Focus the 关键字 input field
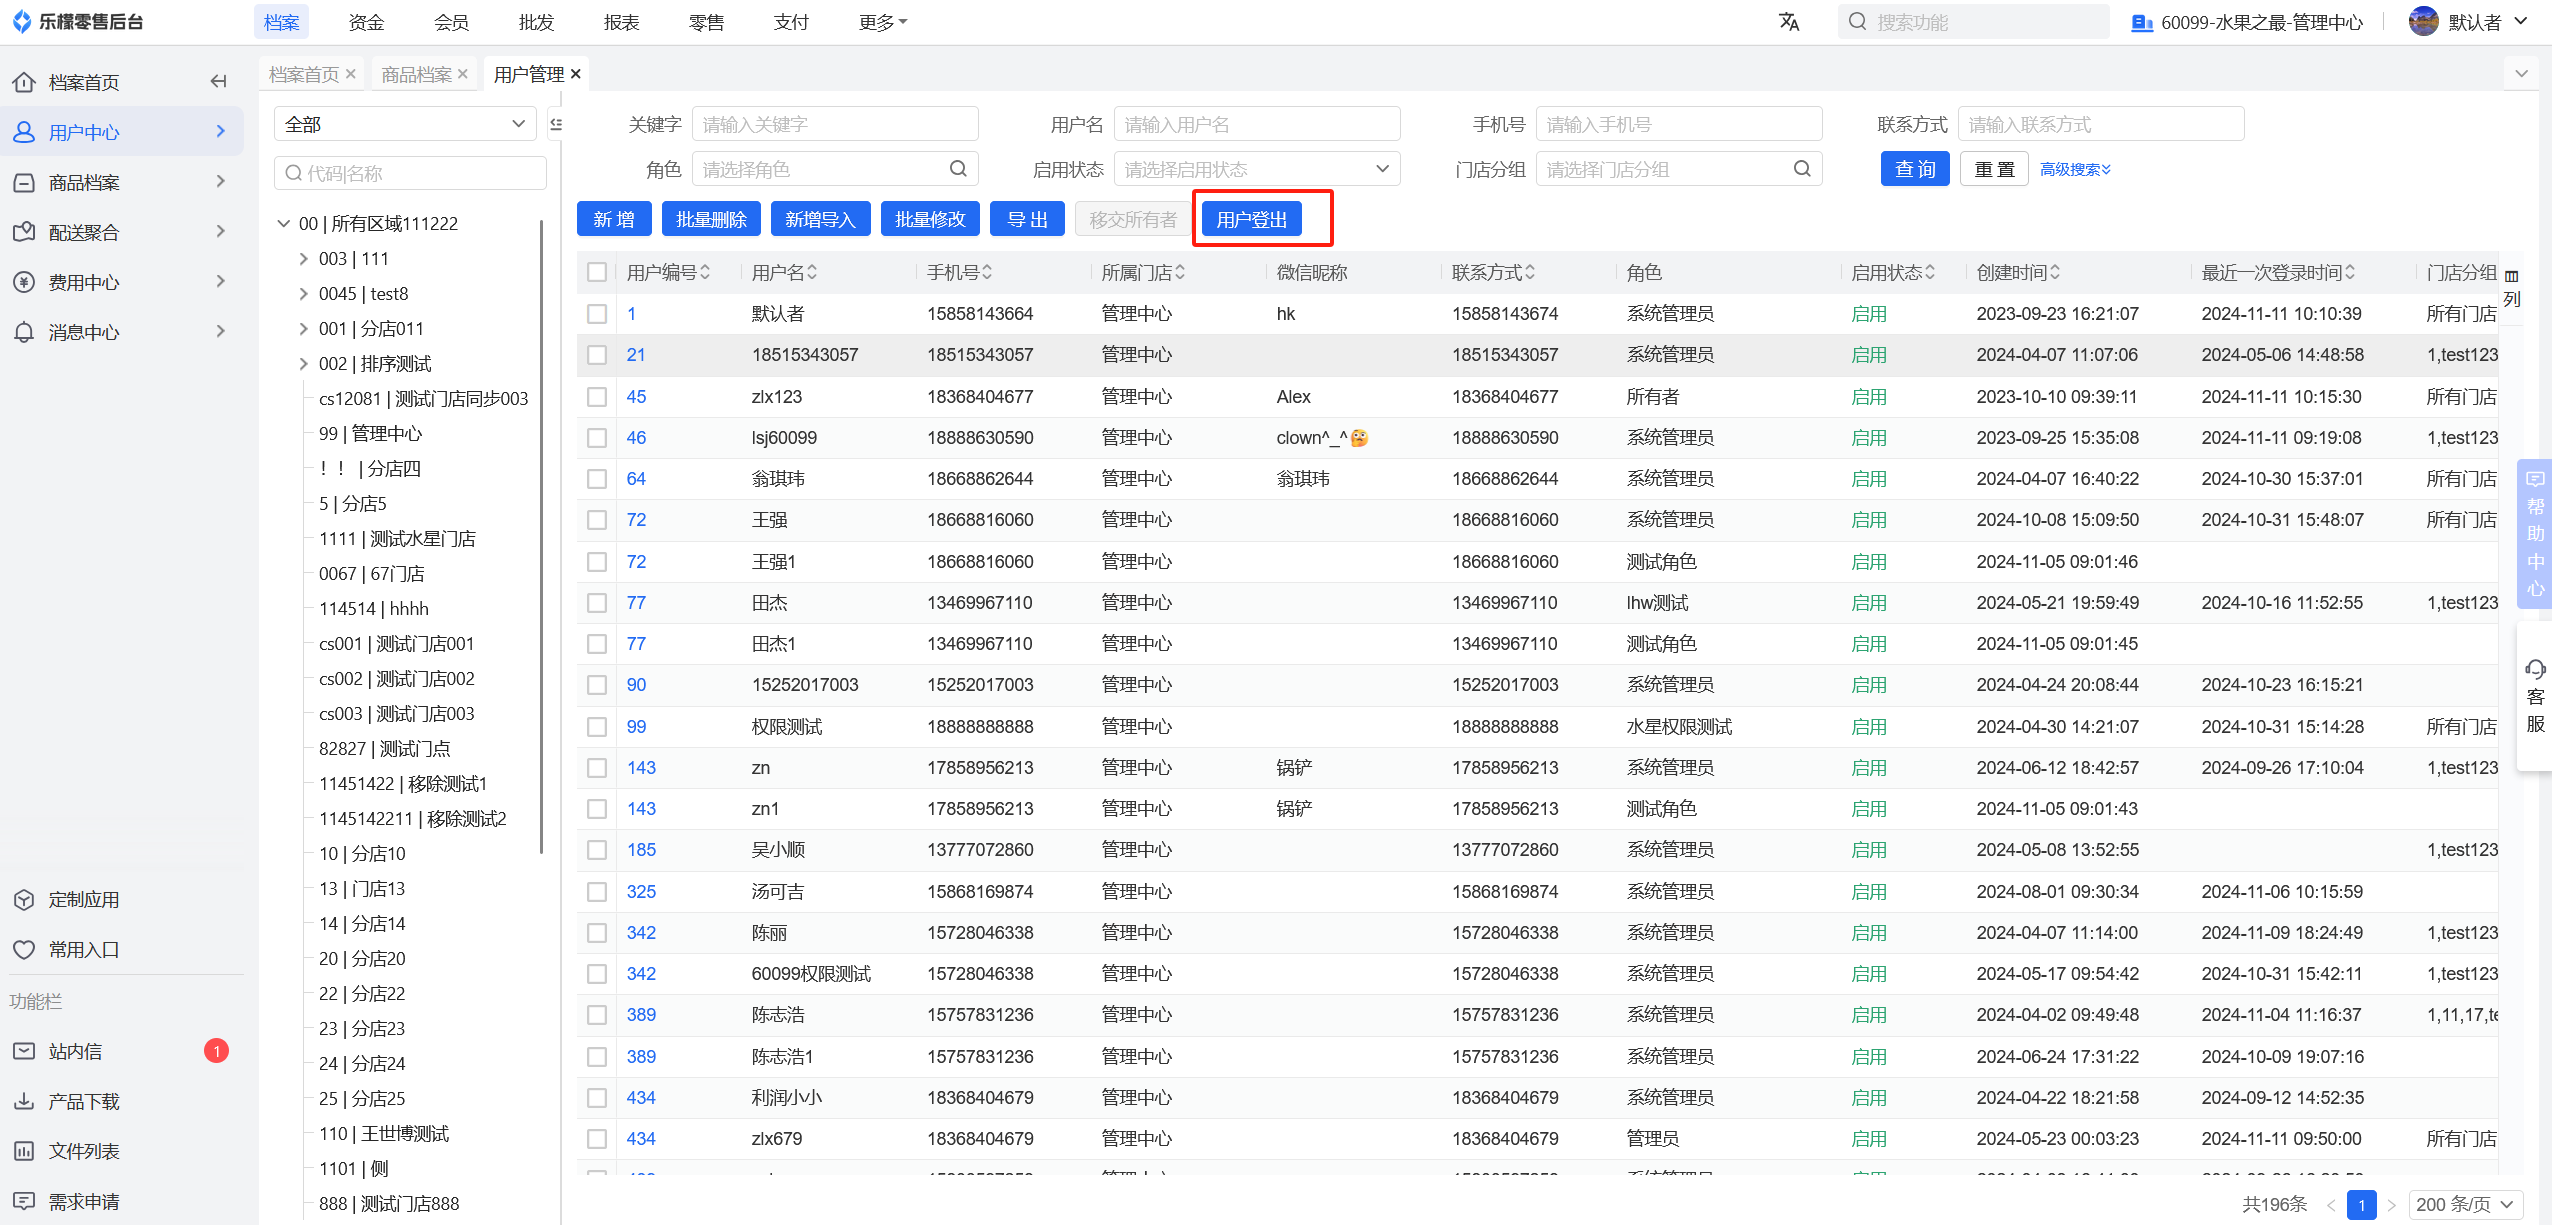This screenshot has width=2552, height=1225. (835, 124)
